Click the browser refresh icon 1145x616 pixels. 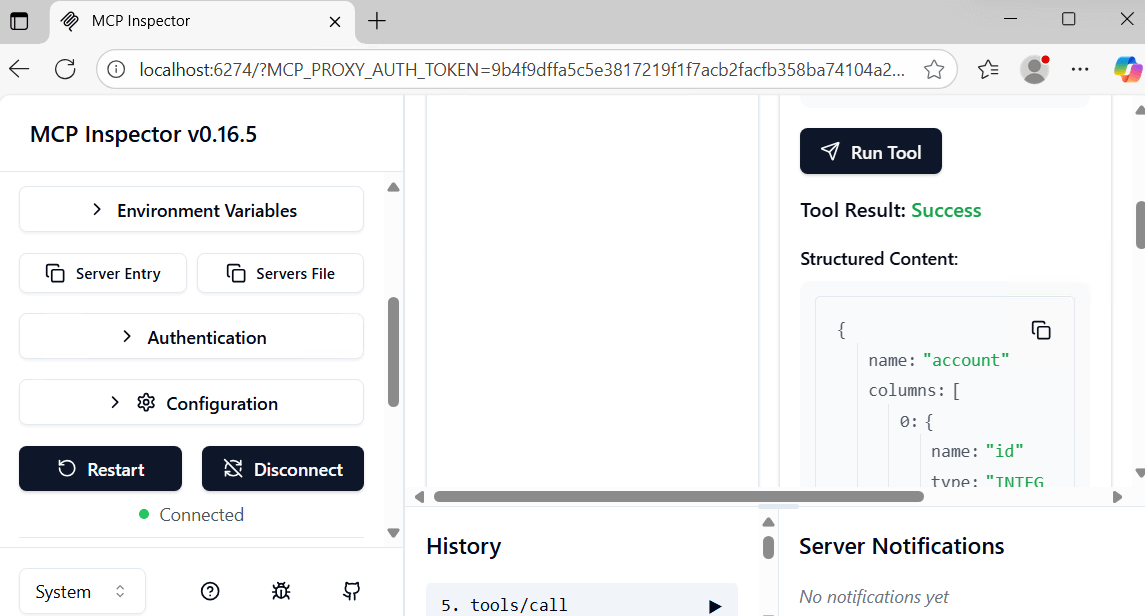(65, 69)
